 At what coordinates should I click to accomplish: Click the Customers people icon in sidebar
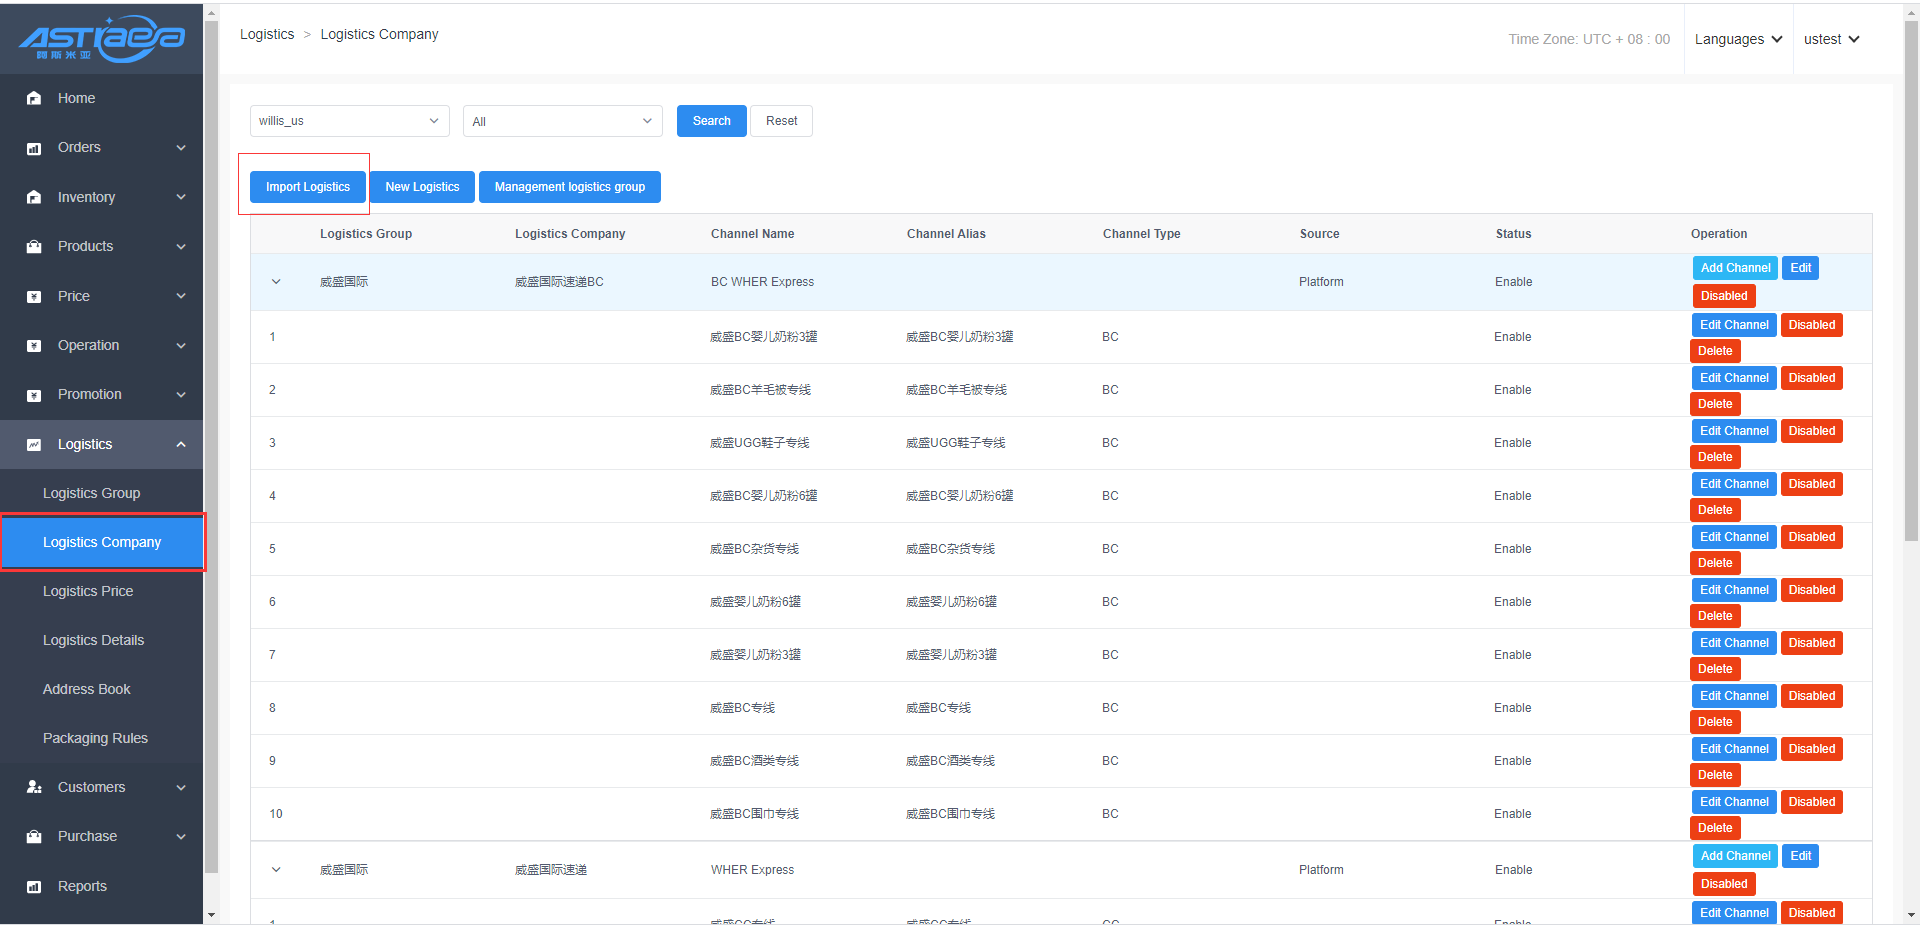34,787
